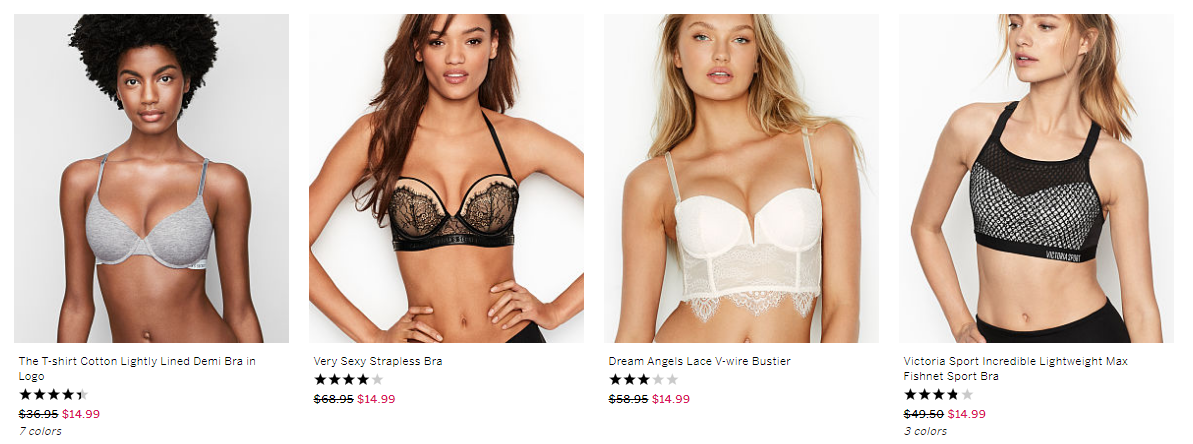
Task: Click the 3 colors label under the Sport Bra
Action: pyautogui.click(x=925, y=431)
